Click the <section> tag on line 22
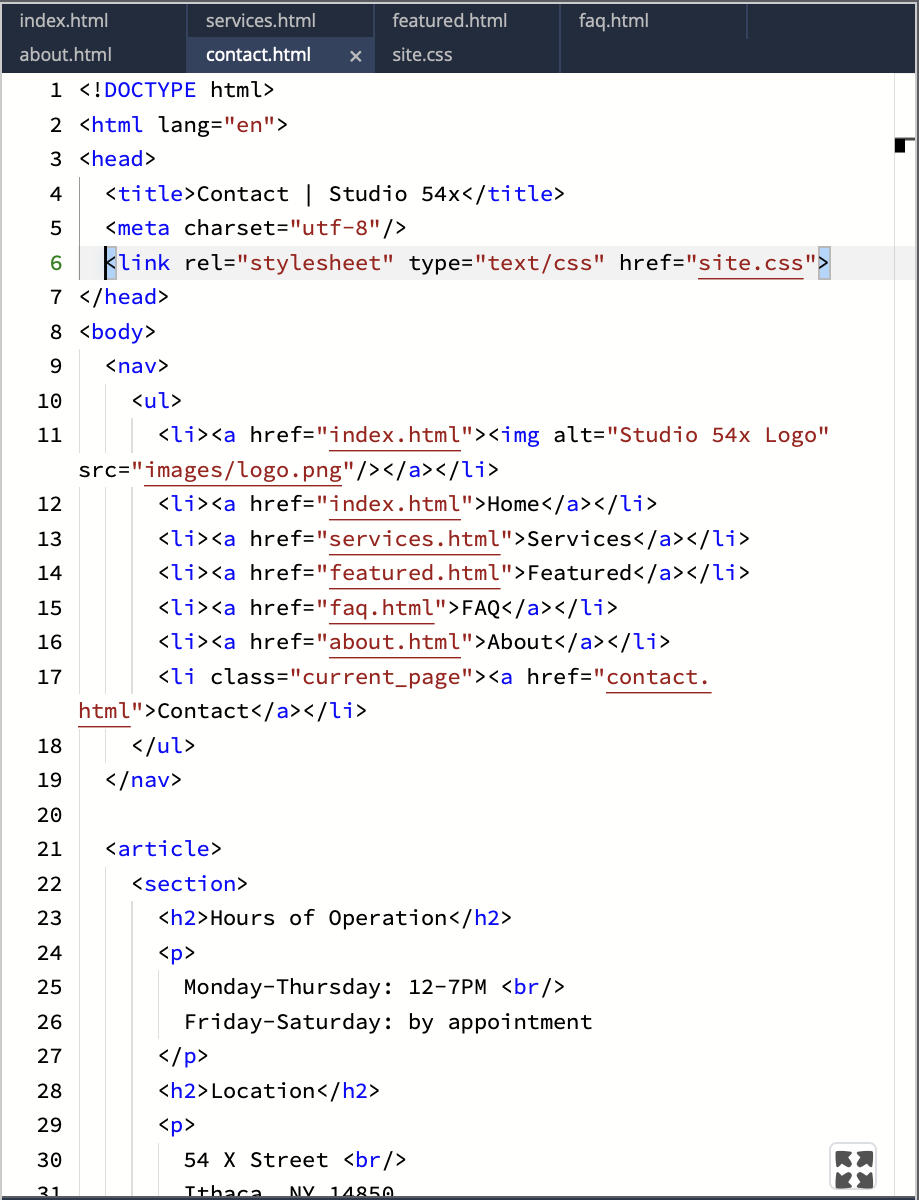 click(190, 884)
